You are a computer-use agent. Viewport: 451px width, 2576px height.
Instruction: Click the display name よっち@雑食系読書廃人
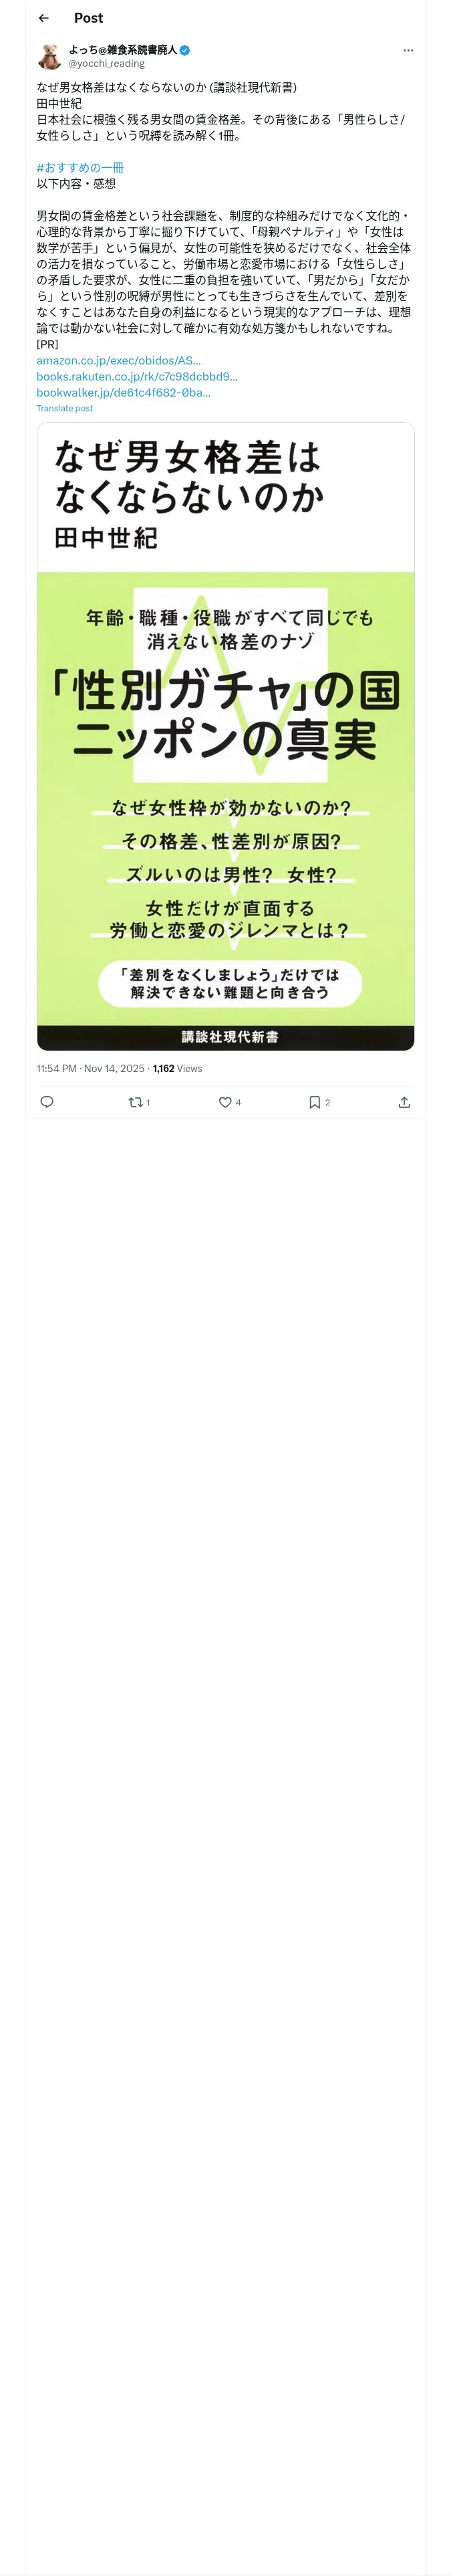(122, 49)
